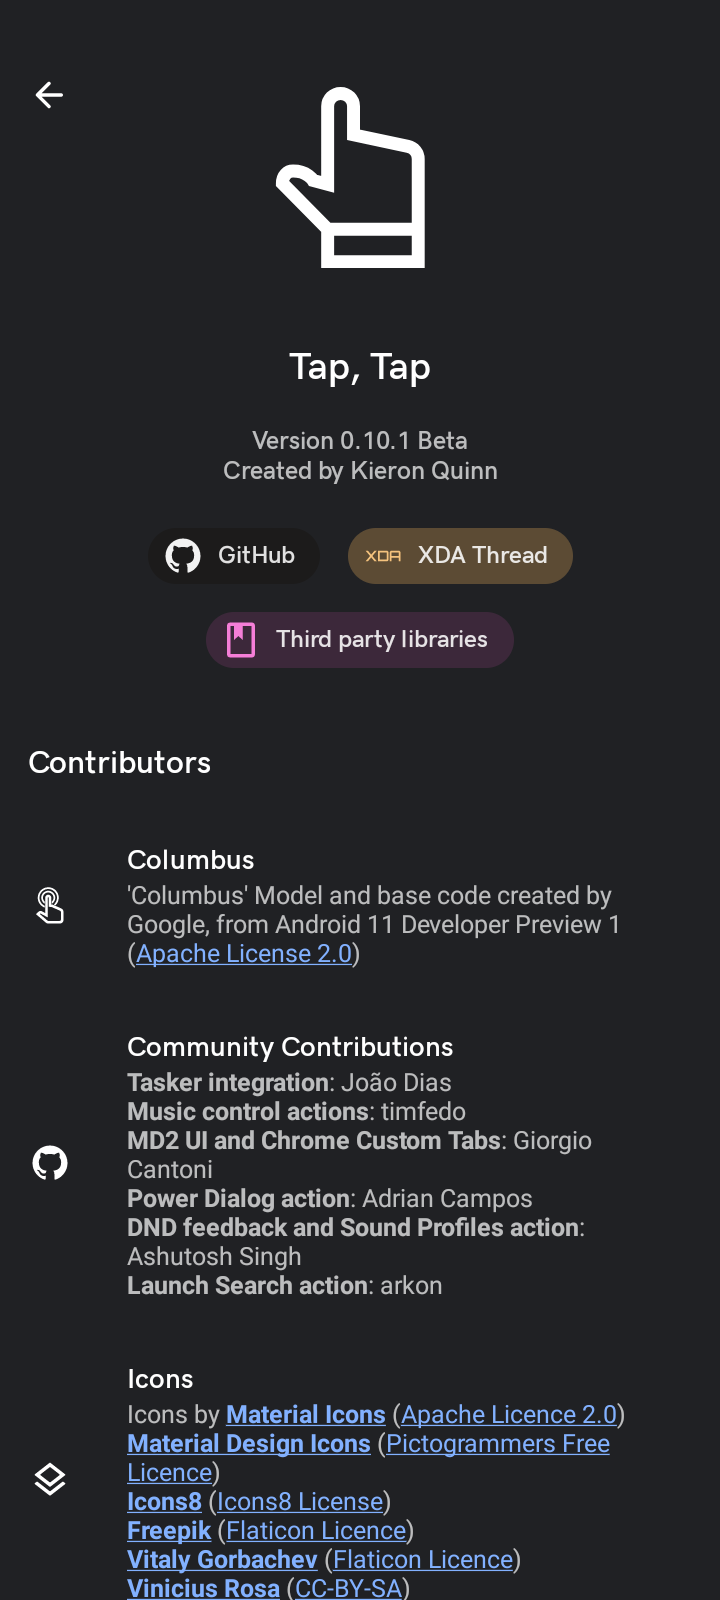Open the Third party libraries list

[x=360, y=639]
